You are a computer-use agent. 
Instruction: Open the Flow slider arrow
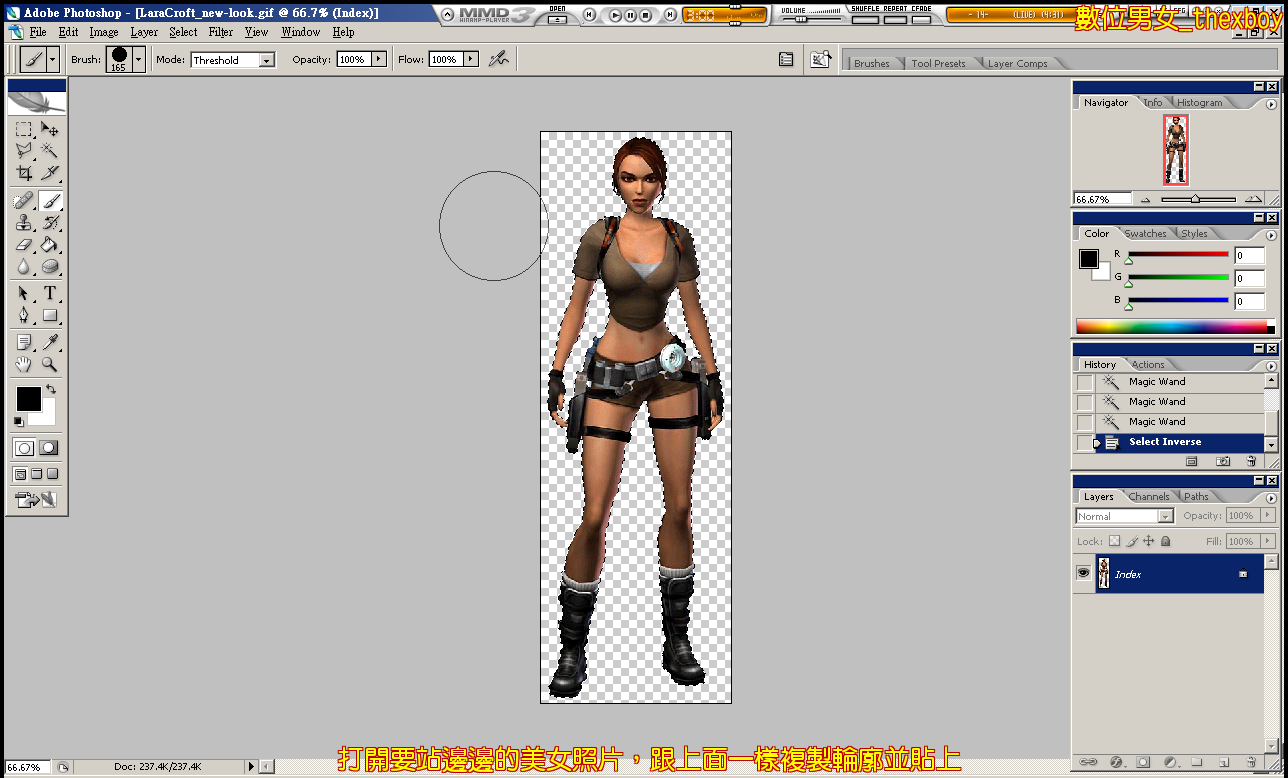pos(471,59)
